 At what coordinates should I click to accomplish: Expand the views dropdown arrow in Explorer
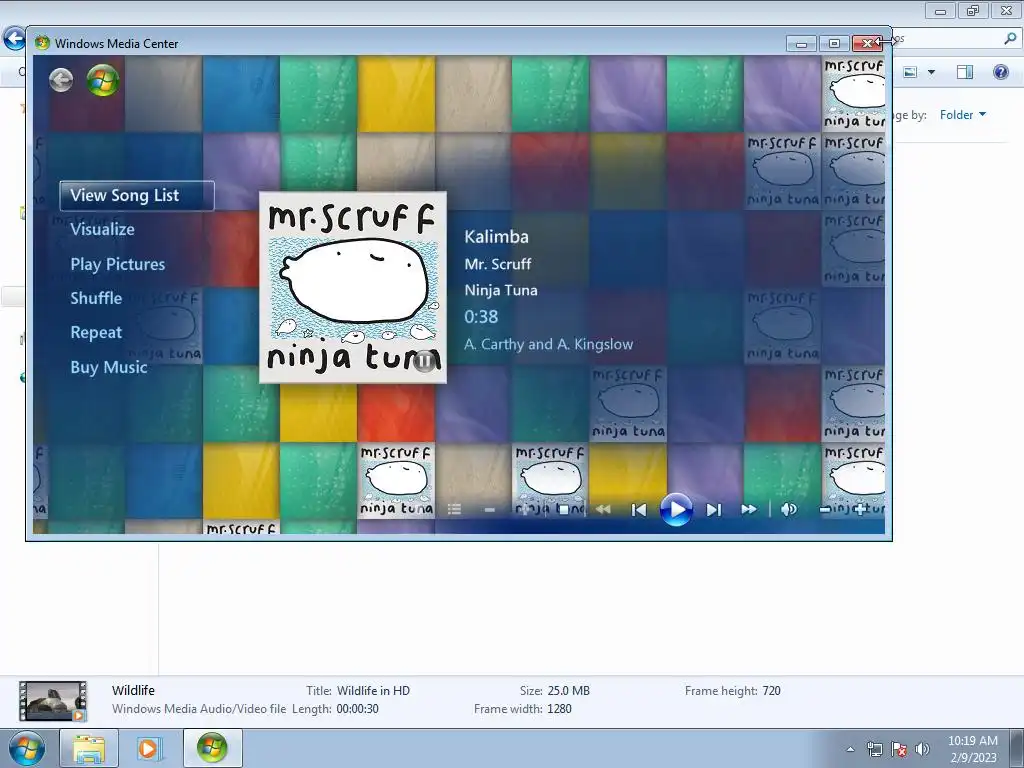(x=931, y=72)
